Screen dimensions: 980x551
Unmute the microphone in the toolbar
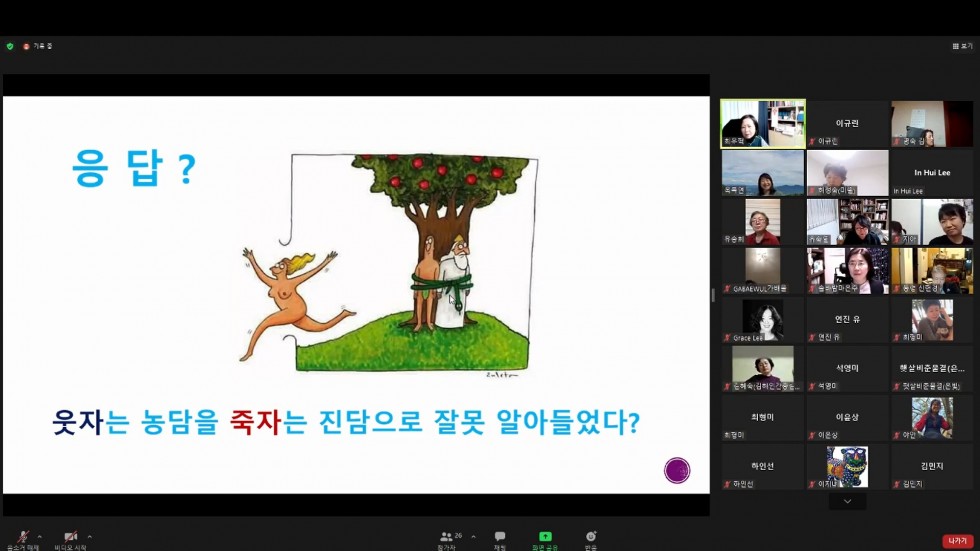21,537
